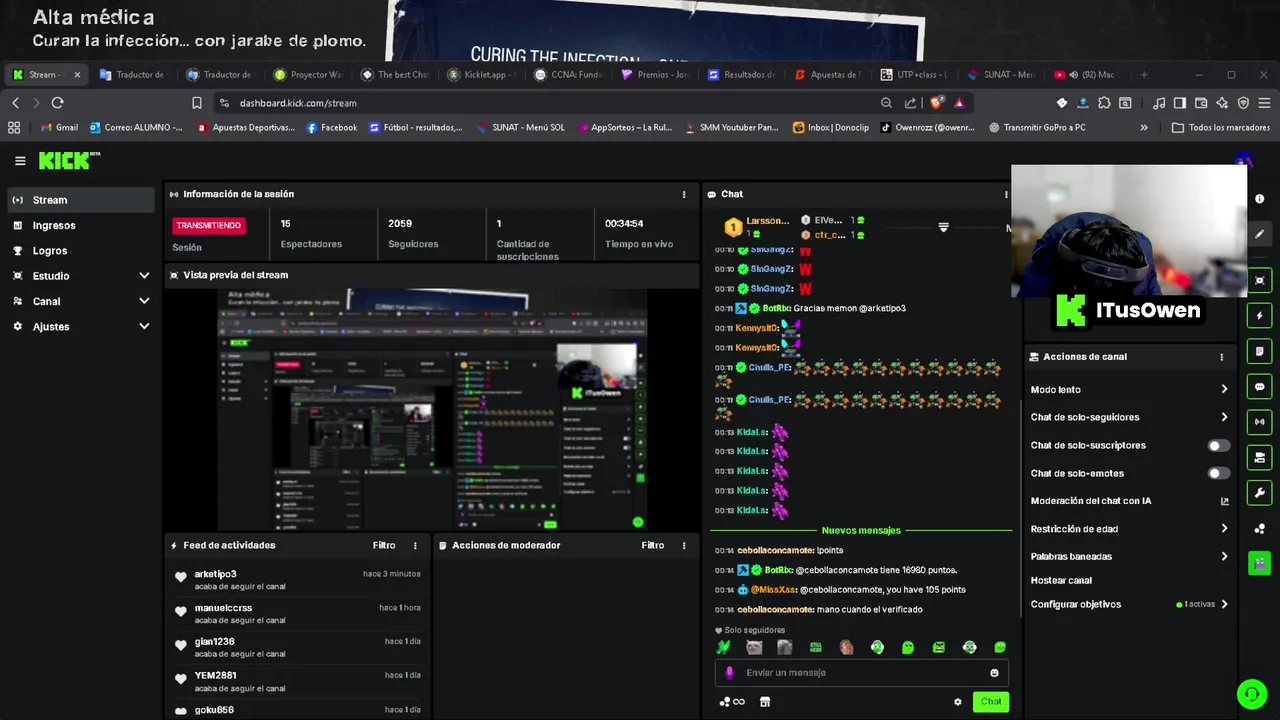Open Moderación del chat con IA
Image resolution: width=1280 pixels, height=720 pixels.
click(1129, 501)
